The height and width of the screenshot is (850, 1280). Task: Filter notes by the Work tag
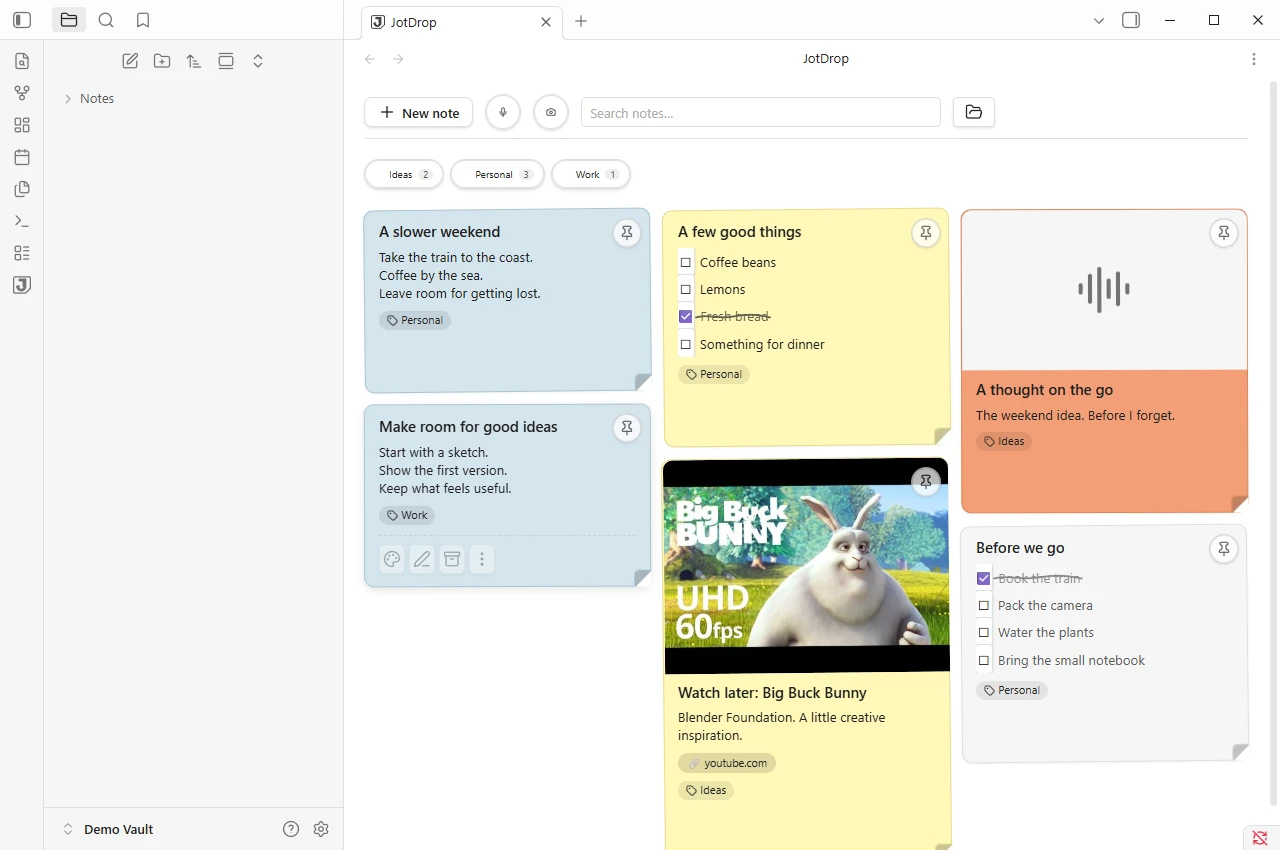click(x=591, y=174)
